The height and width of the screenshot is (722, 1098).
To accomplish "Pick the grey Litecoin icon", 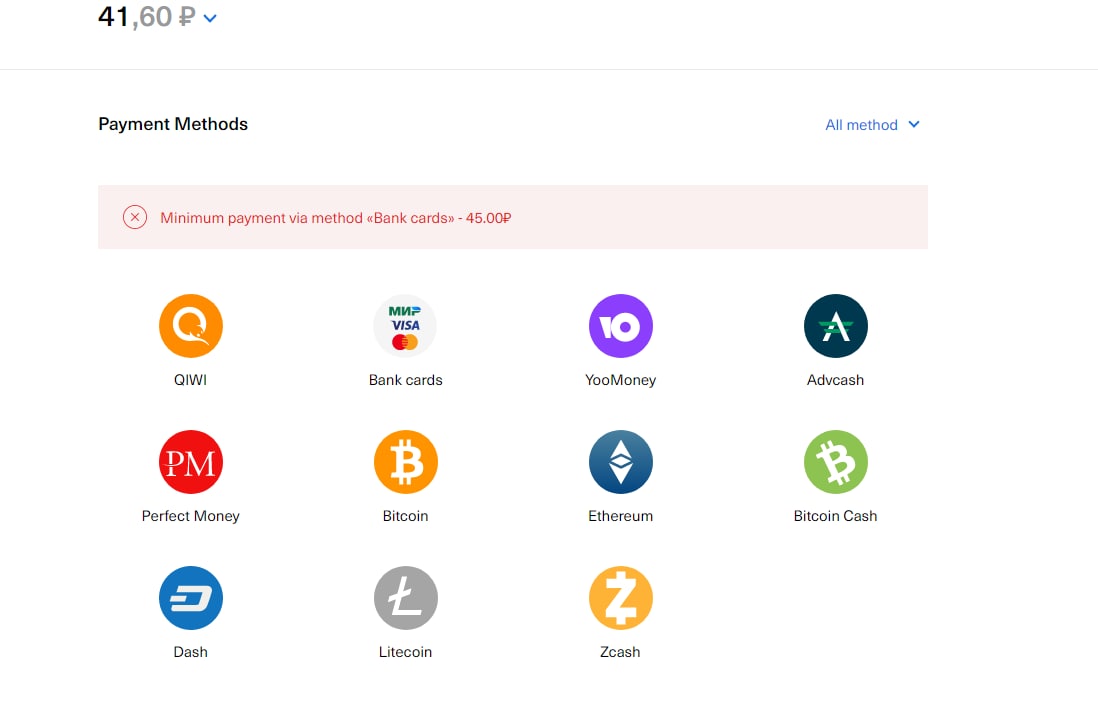I will point(405,597).
